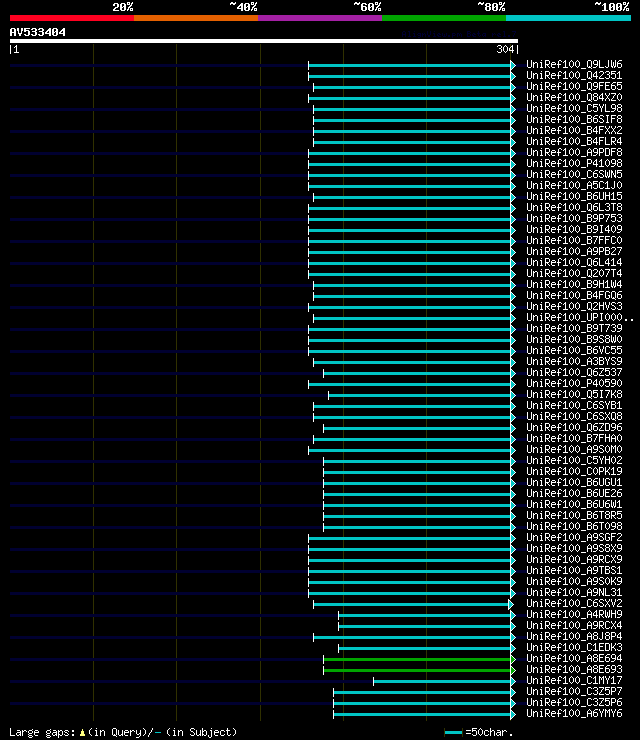This screenshot has height=740, width=640.
Task: Select the UniRef100_Q9FE65 label
Action: pos(574,86)
